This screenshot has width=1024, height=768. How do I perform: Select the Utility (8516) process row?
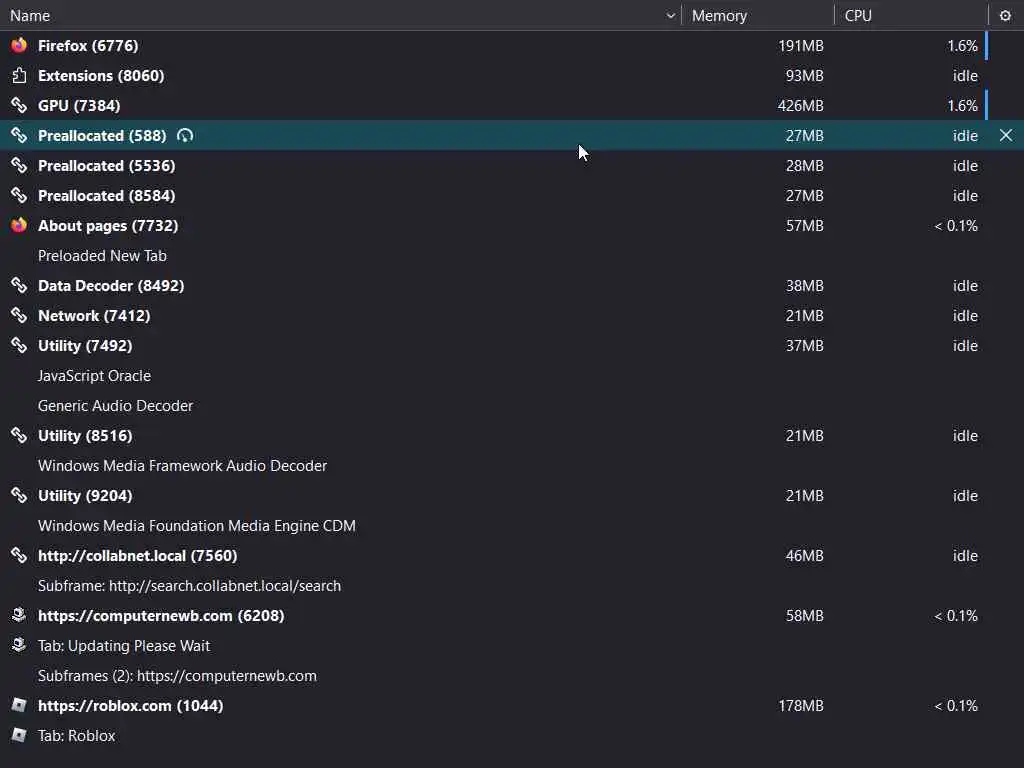(512, 436)
